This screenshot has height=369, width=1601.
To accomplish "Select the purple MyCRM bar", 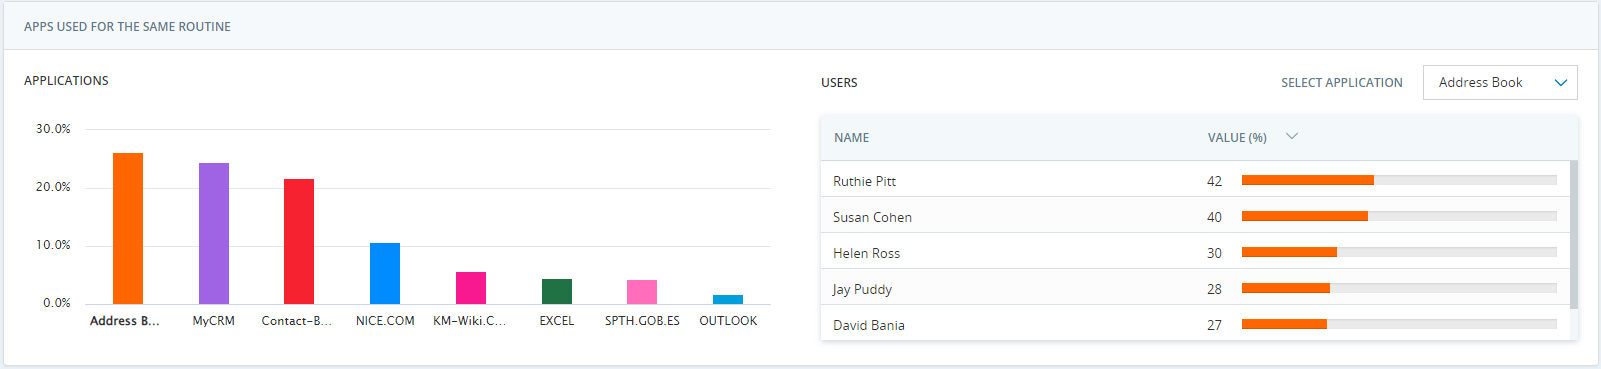I will (x=214, y=233).
